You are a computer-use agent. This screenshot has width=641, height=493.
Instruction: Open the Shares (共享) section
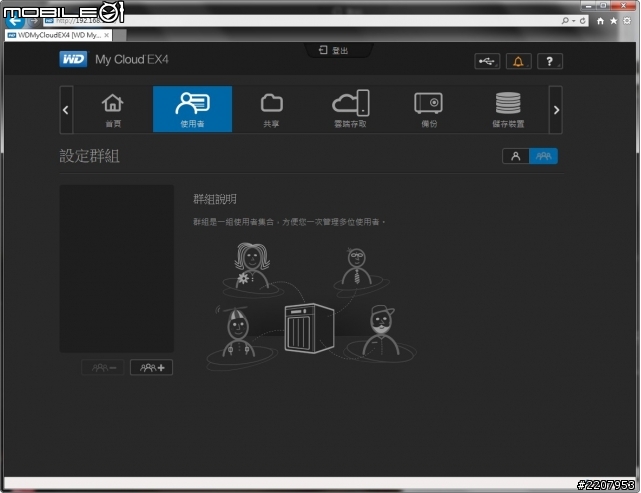click(271, 110)
